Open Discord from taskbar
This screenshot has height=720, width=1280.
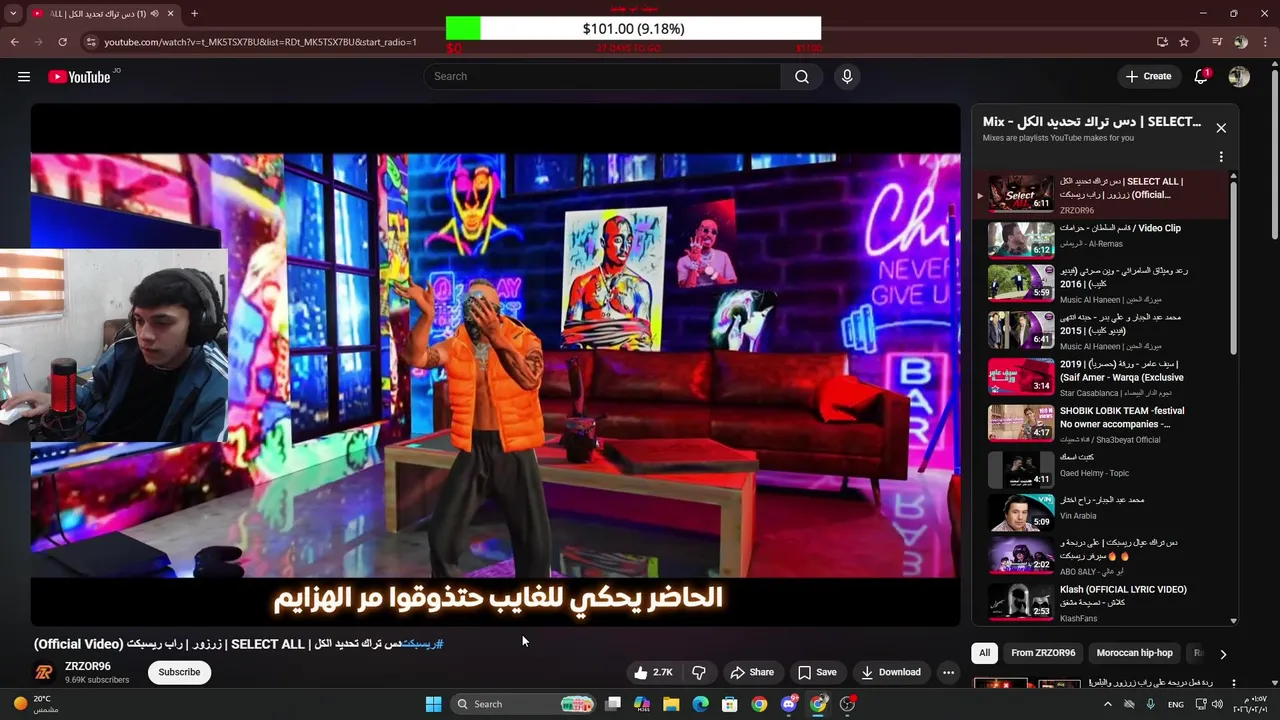click(x=789, y=704)
